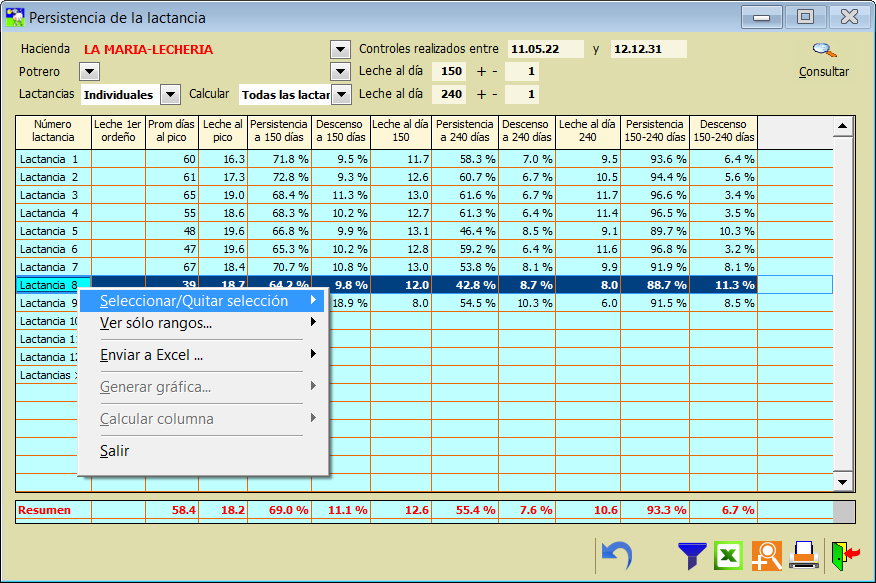Open the Hacienda dropdown arrow
The image size is (876, 583).
coord(340,49)
